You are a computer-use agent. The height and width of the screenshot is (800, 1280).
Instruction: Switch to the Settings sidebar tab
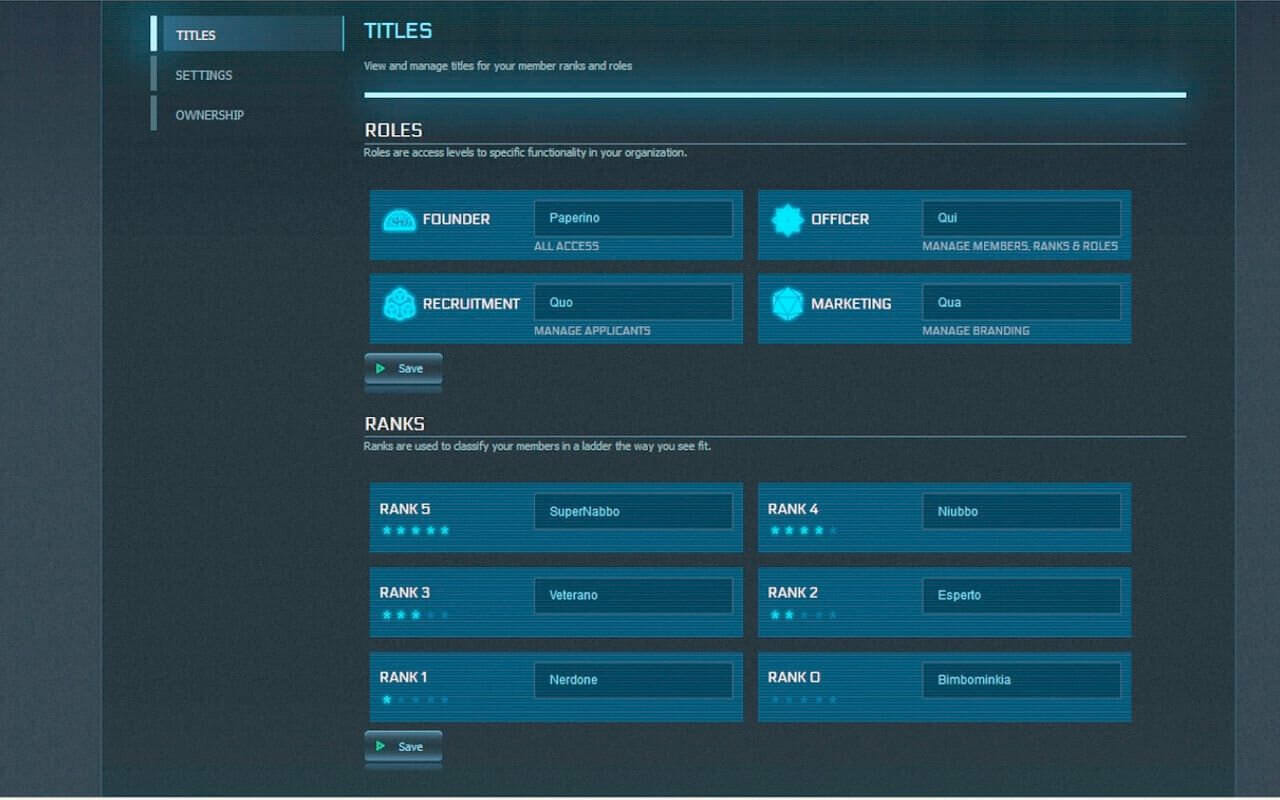(204, 75)
